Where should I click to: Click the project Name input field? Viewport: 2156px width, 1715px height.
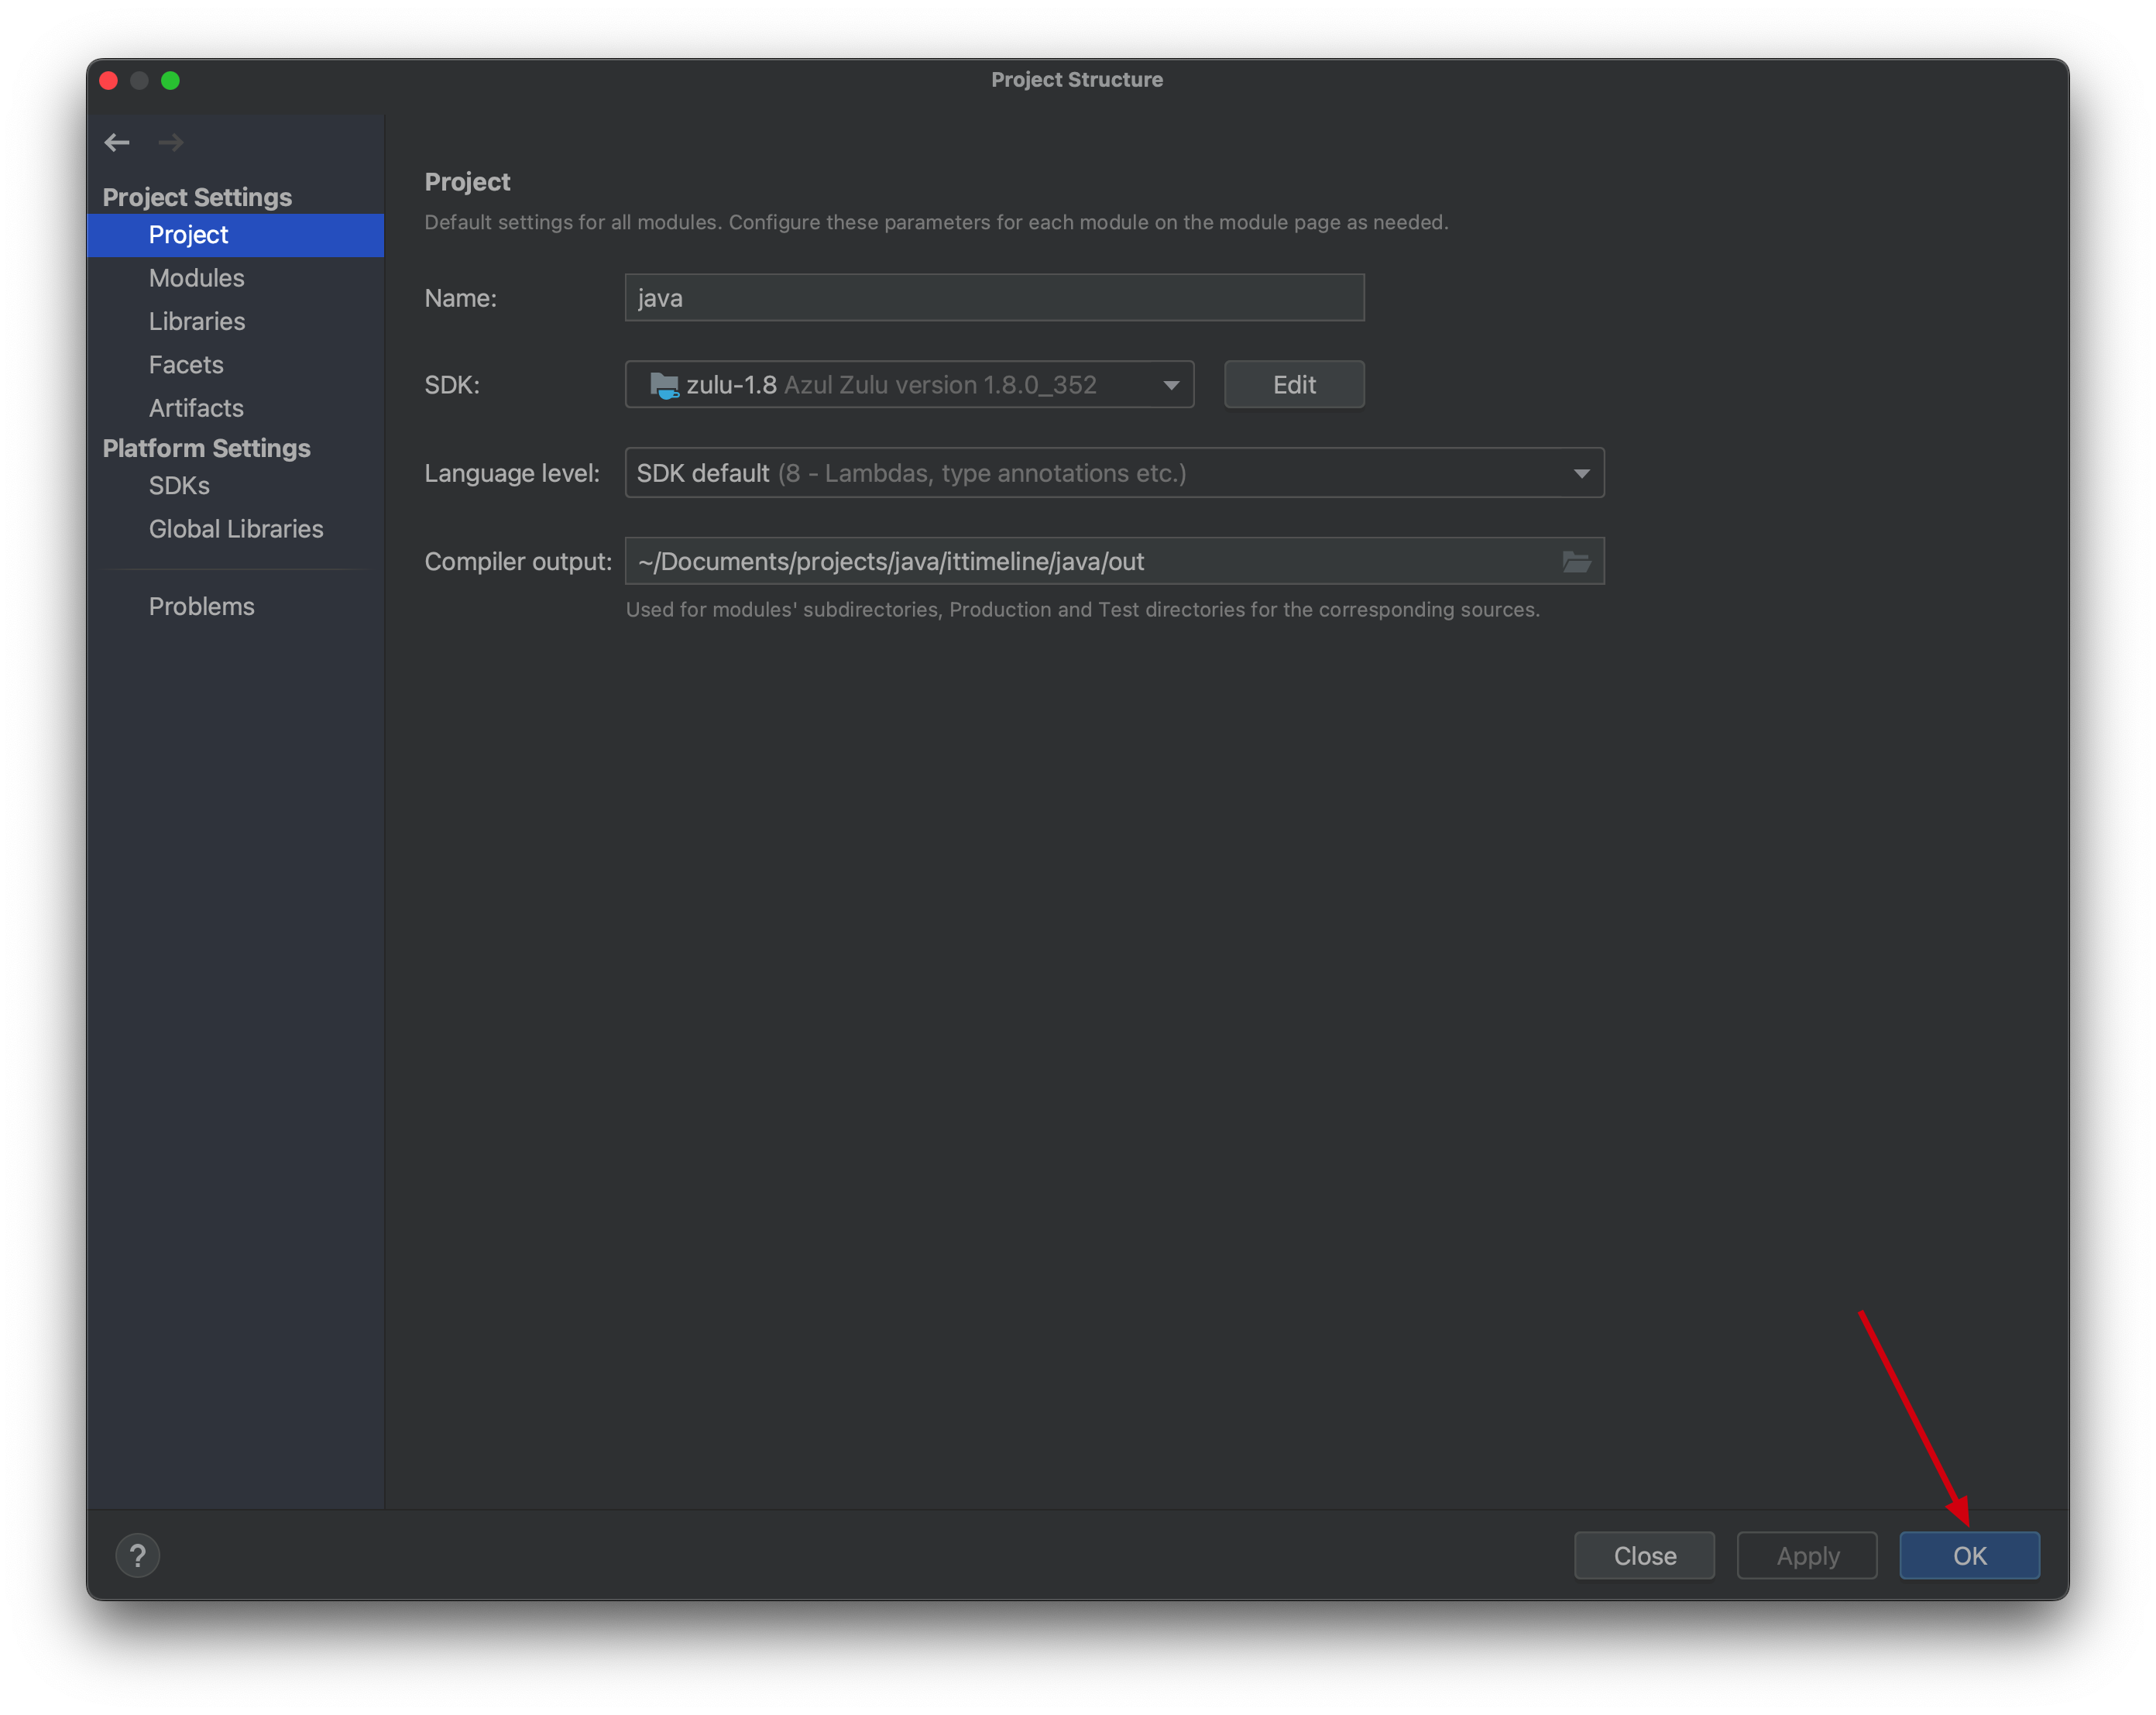click(x=994, y=297)
